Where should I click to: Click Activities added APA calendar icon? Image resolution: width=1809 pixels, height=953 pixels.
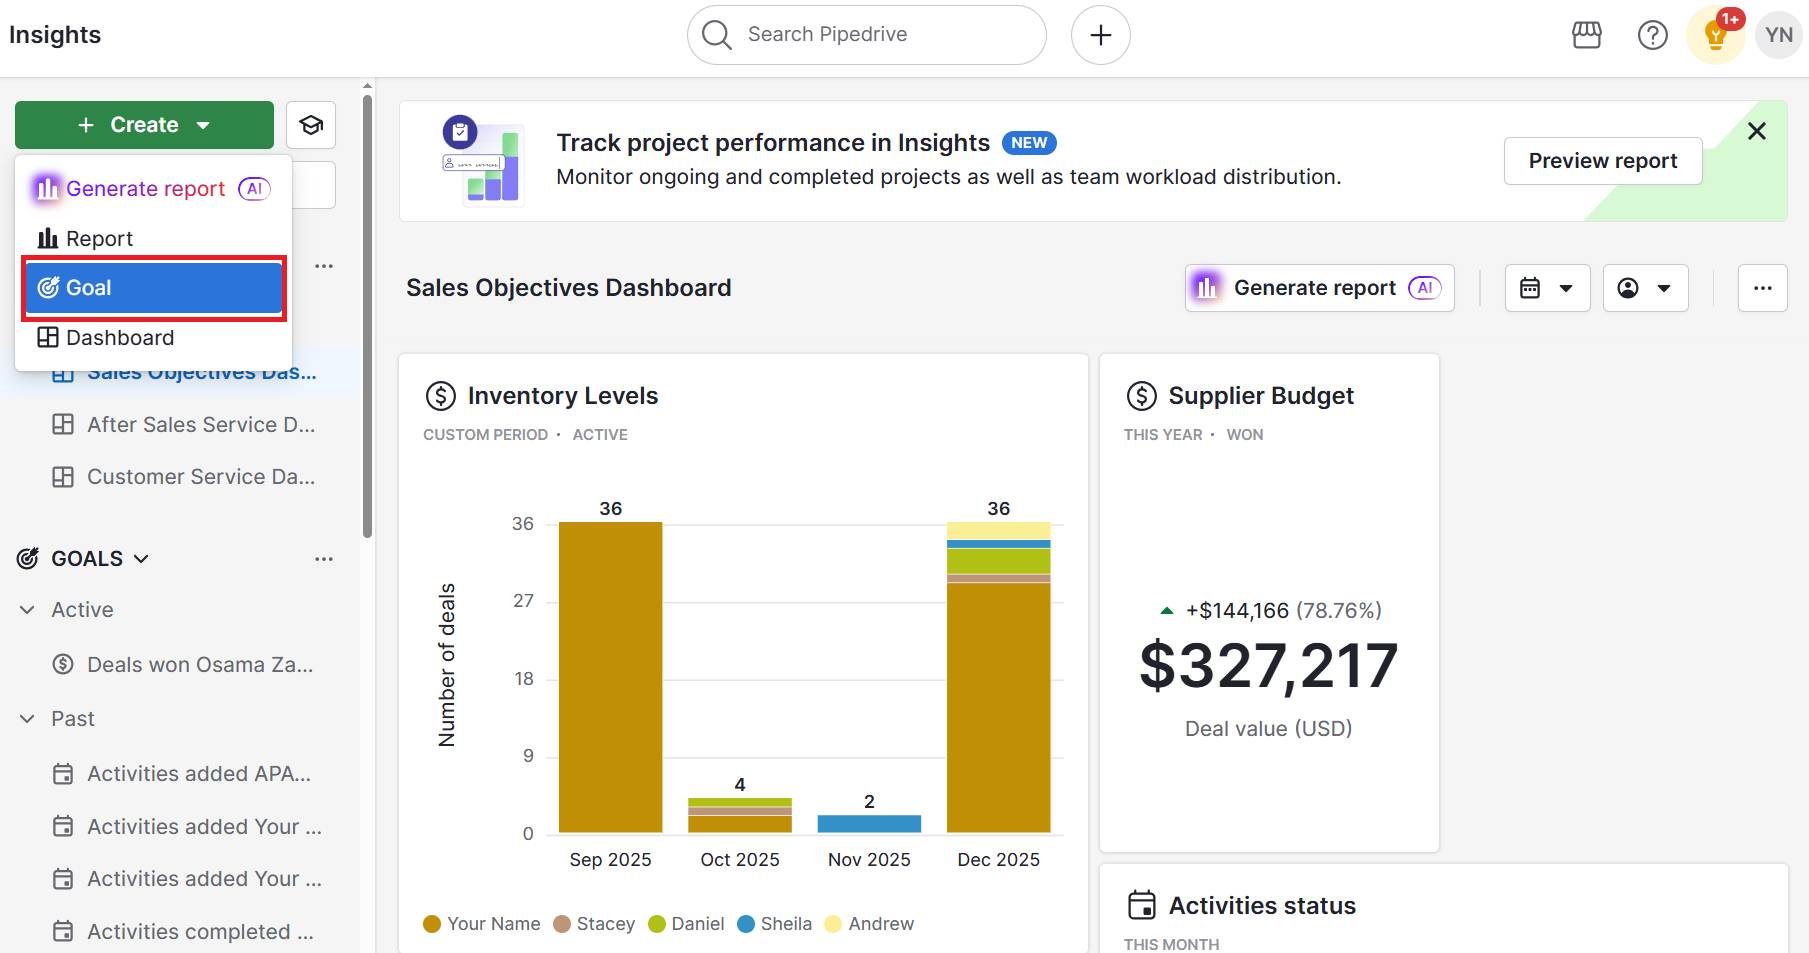click(63, 774)
